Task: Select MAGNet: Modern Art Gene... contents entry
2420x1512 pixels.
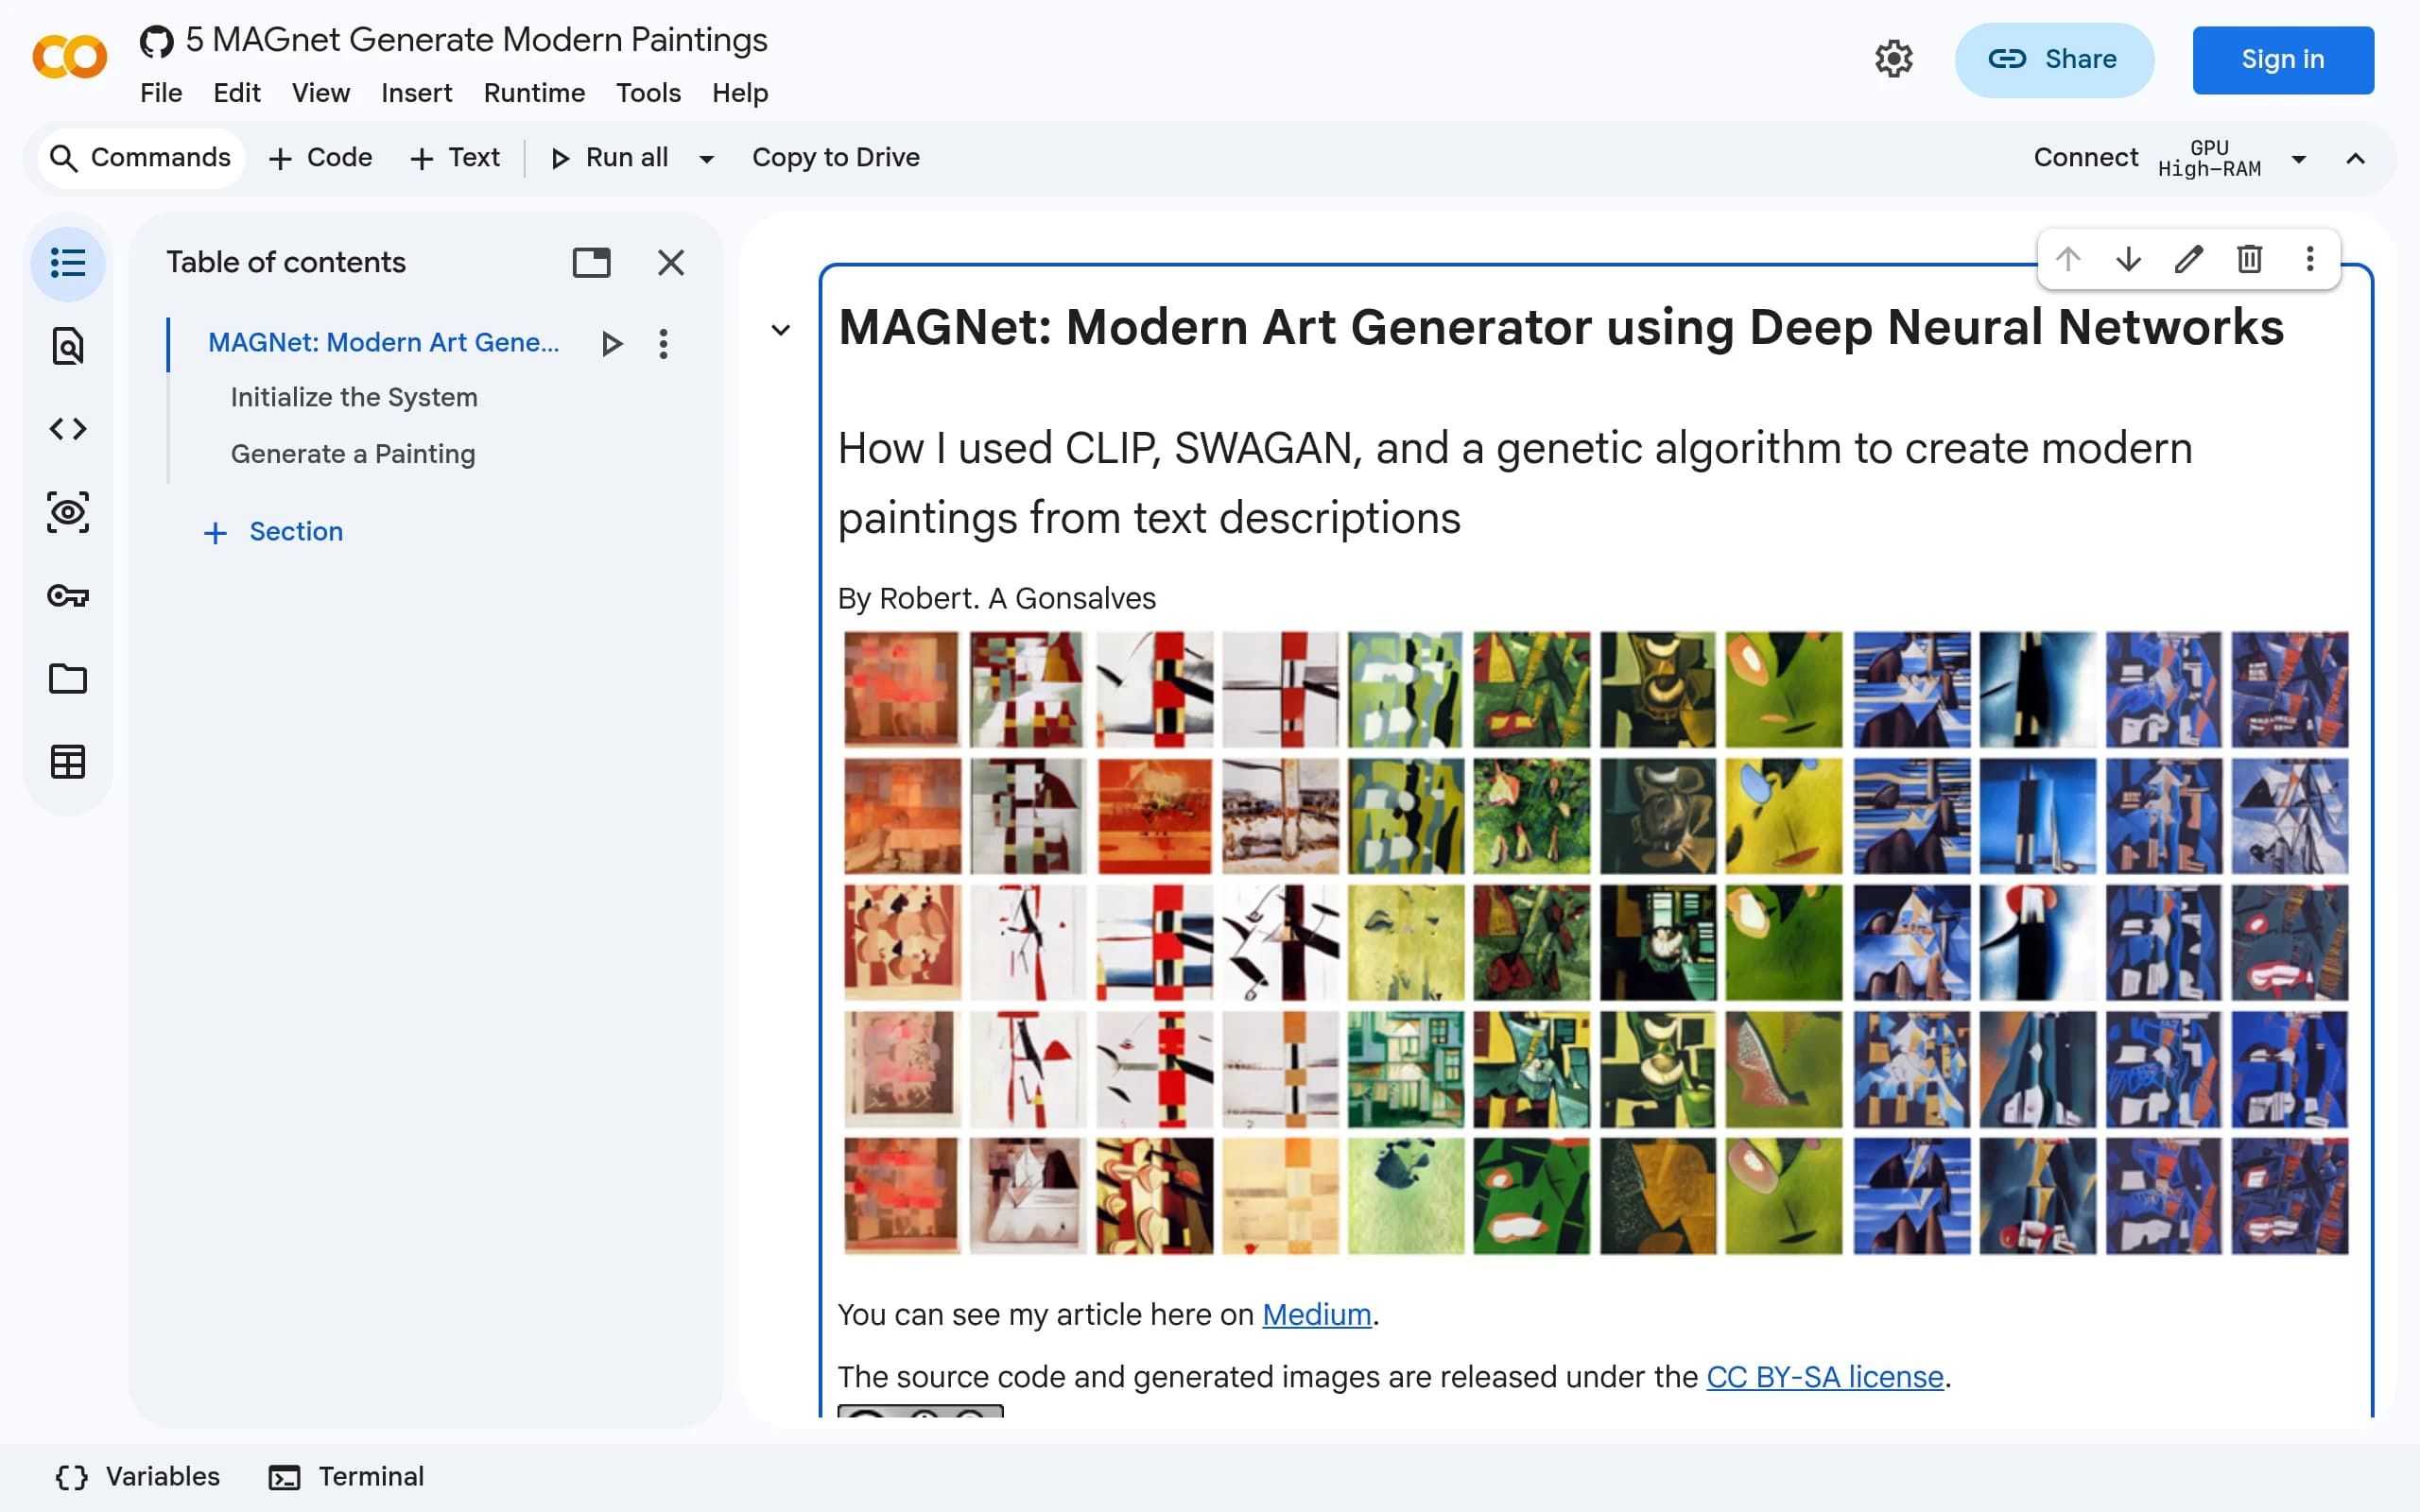Action: pyautogui.click(x=383, y=343)
